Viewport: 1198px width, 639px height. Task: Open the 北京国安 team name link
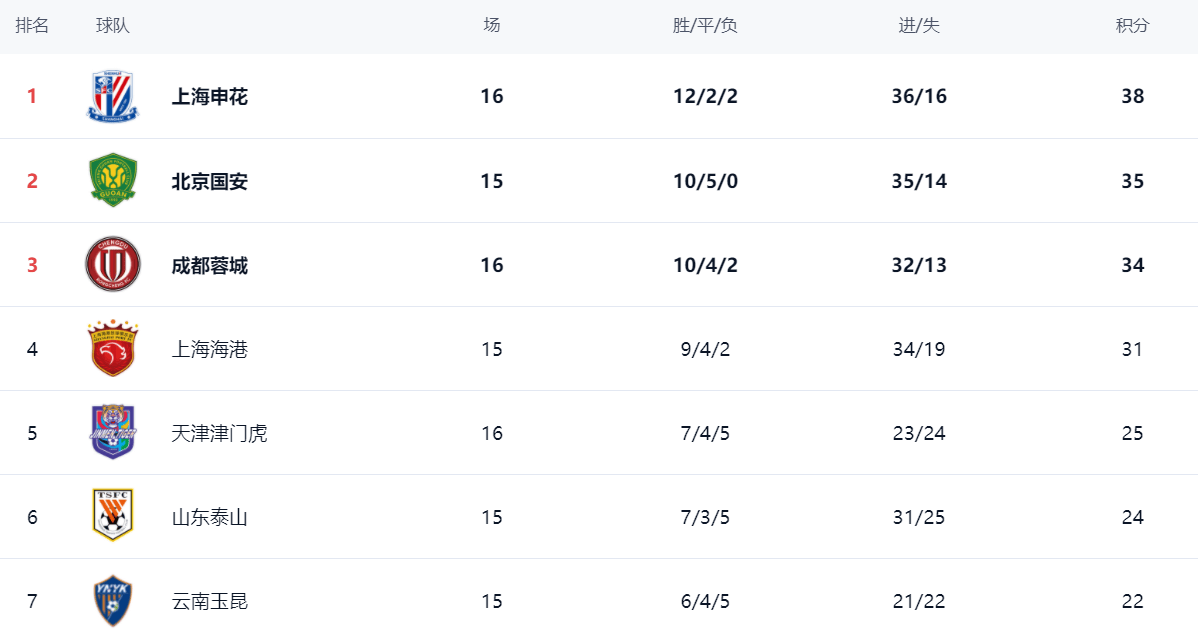[x=210, y=181]
